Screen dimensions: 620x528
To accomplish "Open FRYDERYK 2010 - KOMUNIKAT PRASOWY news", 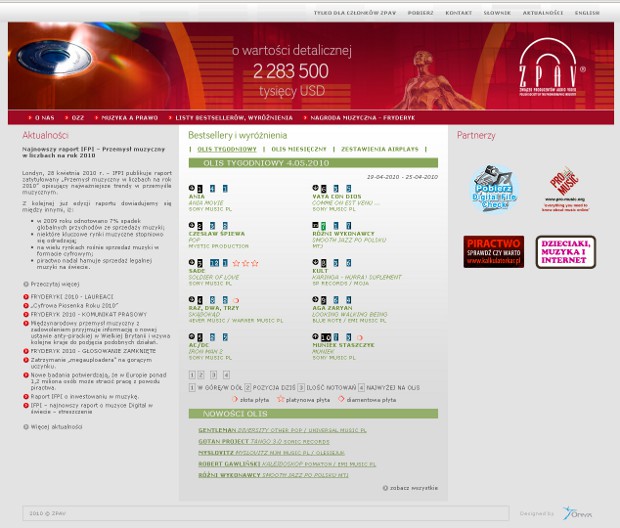I will (x=89, y=314).
